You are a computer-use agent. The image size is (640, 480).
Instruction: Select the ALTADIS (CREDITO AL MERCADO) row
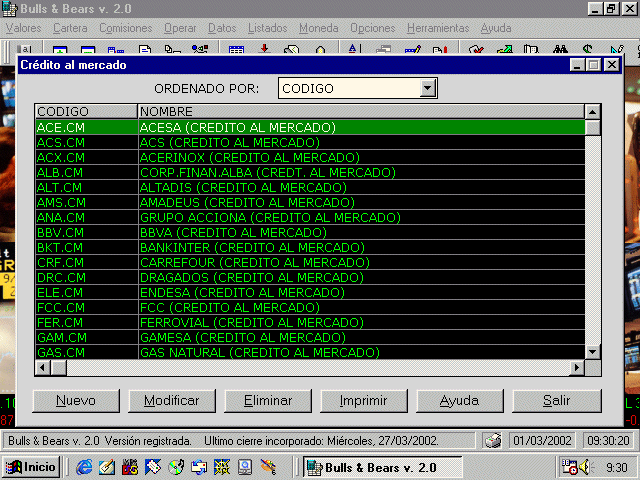[310, 188]
